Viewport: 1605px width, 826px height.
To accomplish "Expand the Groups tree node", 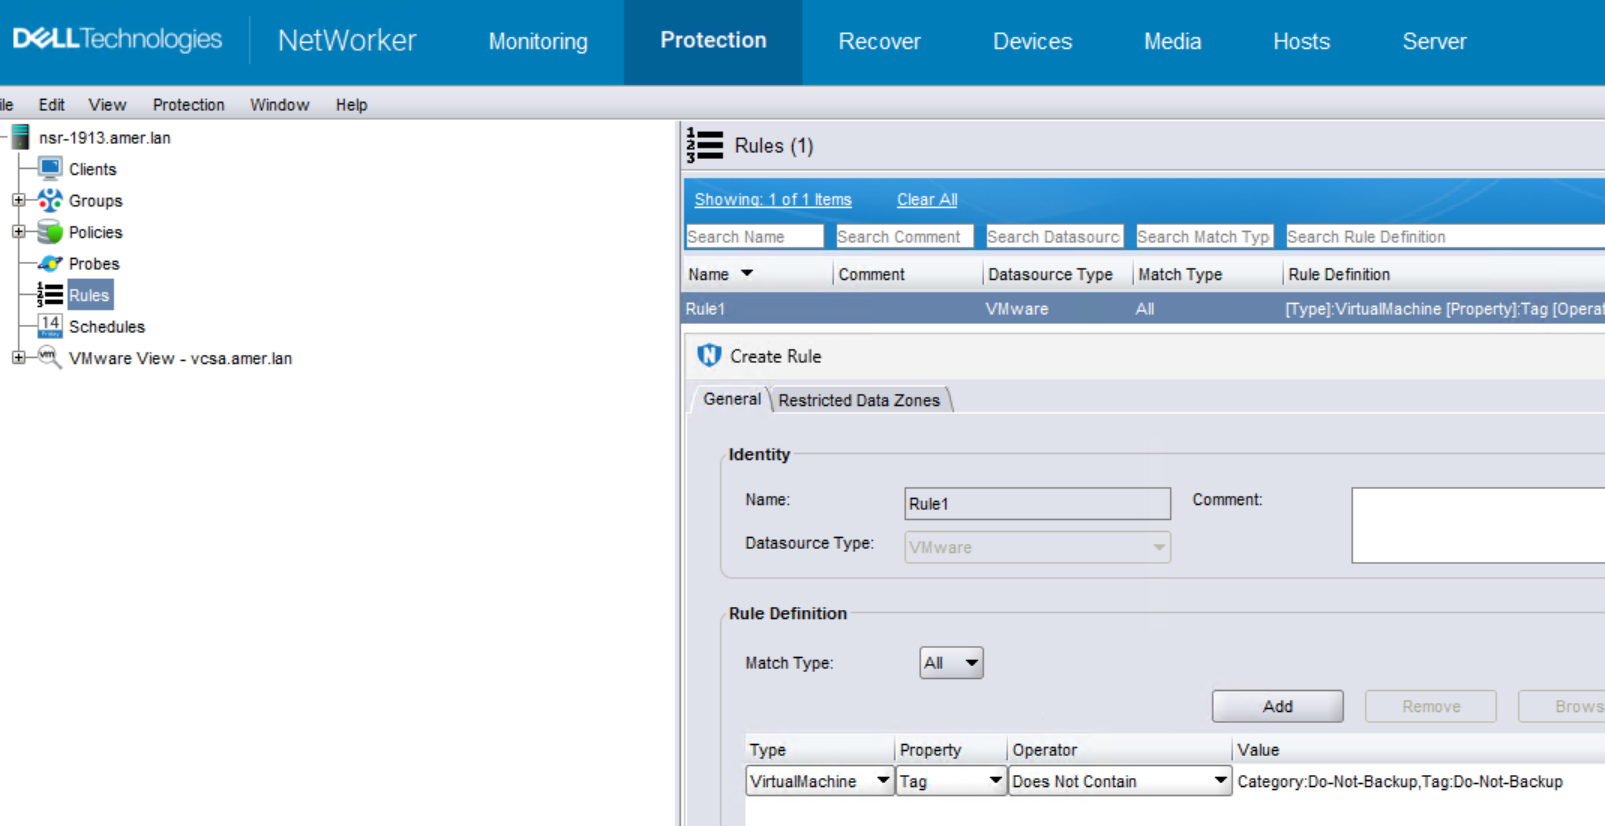I will click(18, 201).
